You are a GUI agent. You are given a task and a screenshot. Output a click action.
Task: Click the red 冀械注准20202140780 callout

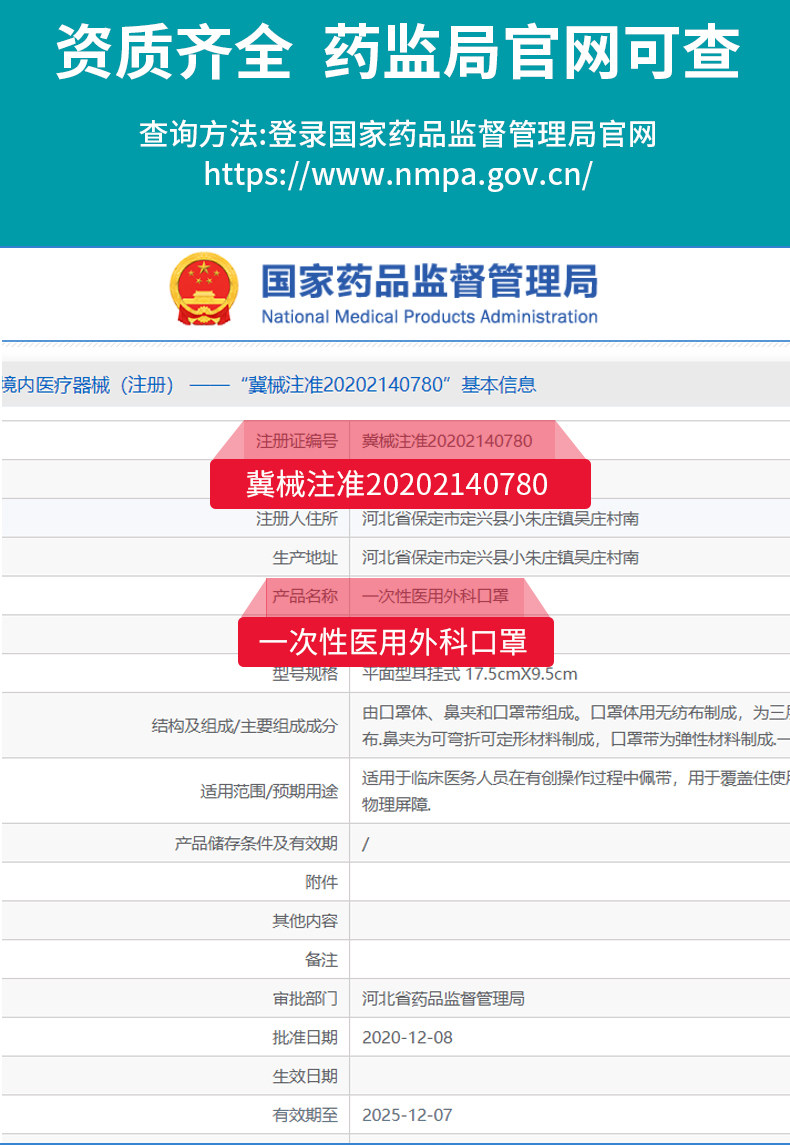[x=400, y=484]
